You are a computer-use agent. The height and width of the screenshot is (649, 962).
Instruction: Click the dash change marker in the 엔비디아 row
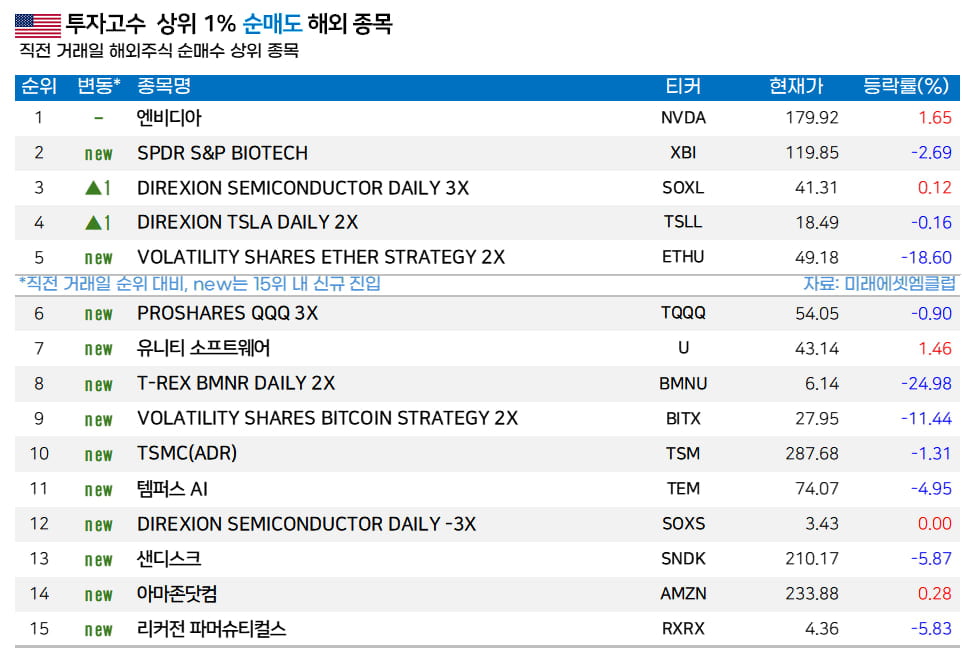click(x=98, y=118)
